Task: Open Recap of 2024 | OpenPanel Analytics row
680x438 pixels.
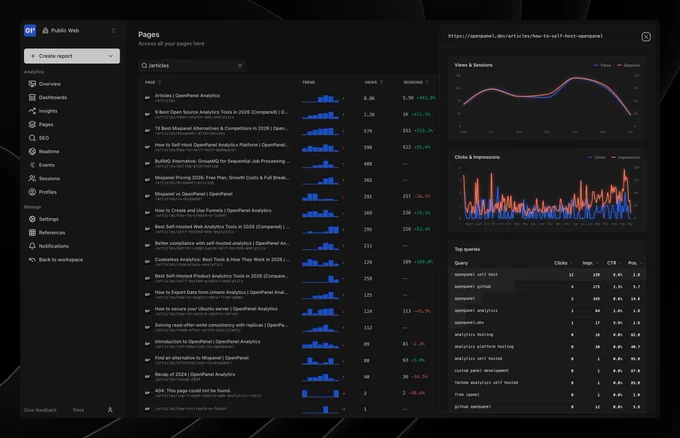Action: click(x=290, y=376)
